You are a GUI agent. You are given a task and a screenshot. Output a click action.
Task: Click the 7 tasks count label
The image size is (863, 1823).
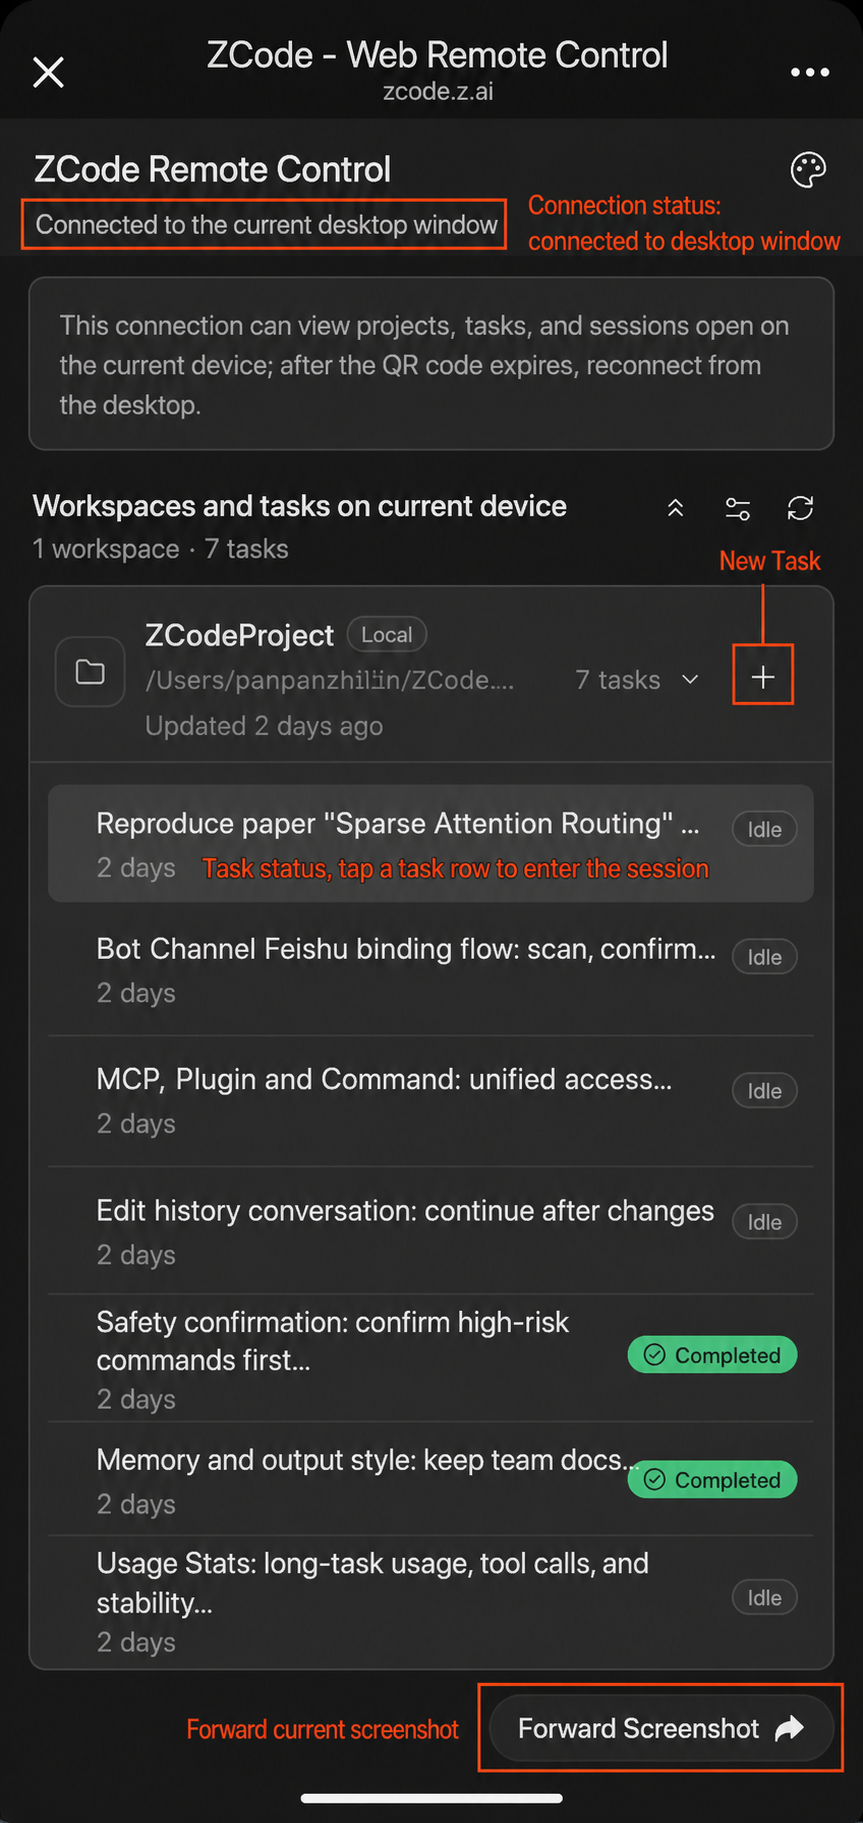[x=618, y=680]
